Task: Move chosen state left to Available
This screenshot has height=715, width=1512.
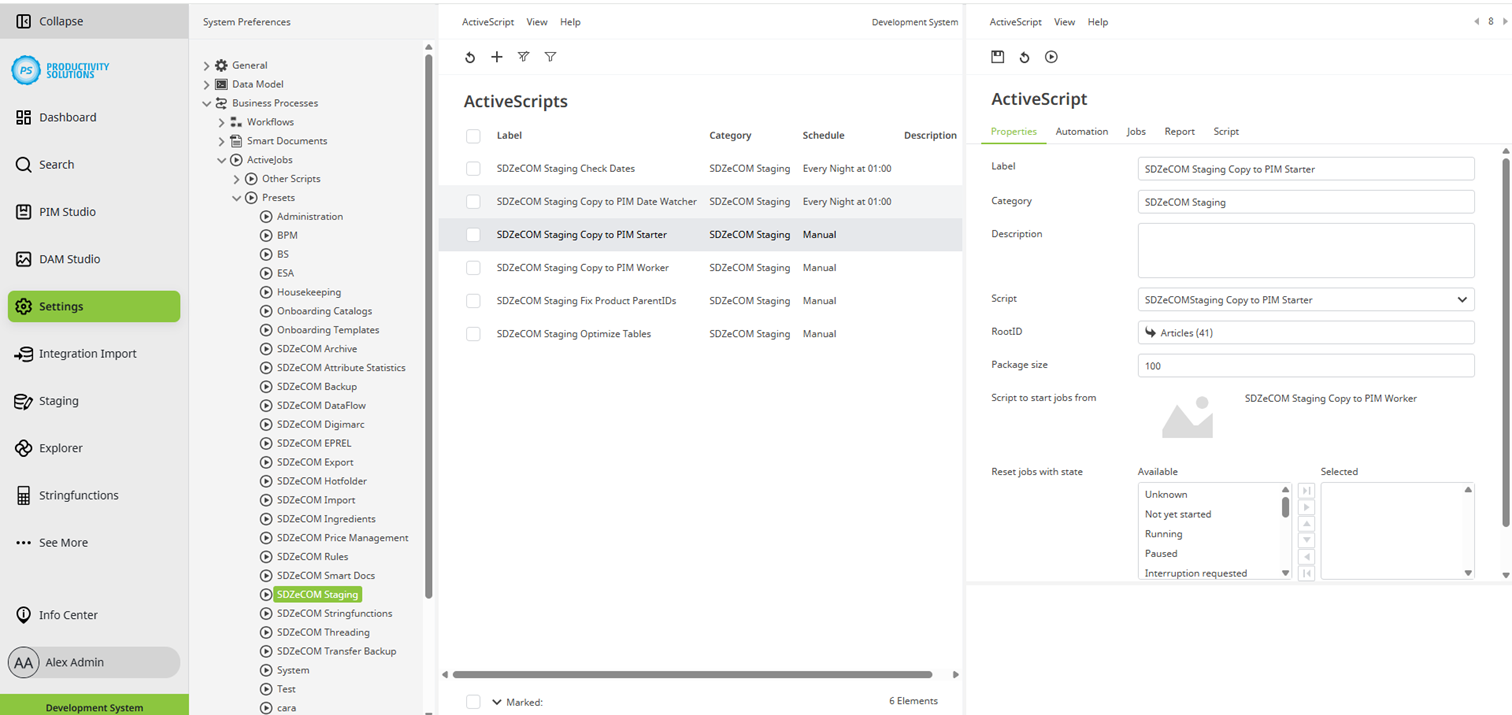Action: (1306, 557)
